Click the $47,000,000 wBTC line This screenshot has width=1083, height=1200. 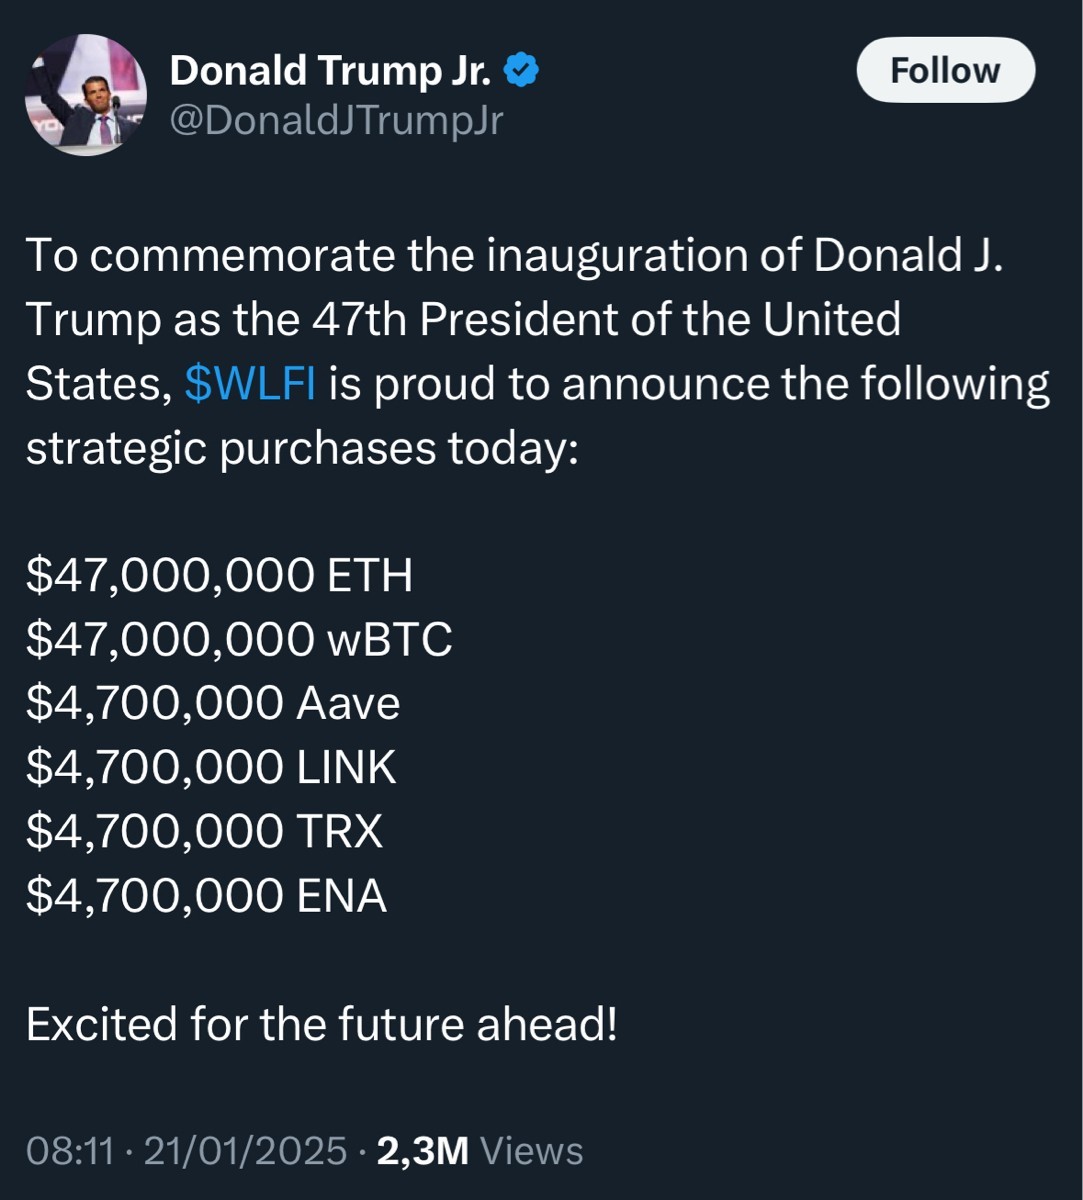pos(239,640)
